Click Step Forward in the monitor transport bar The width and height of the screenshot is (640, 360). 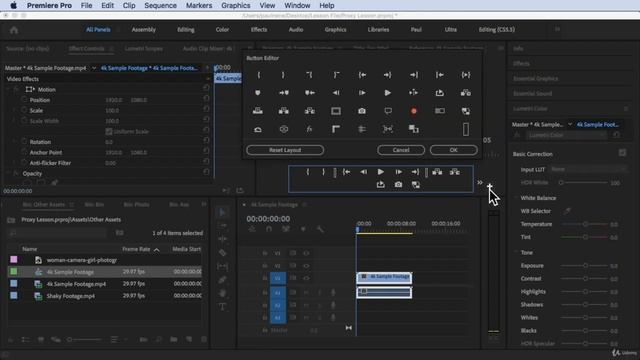pyautogui.click(x=398, y=172)
